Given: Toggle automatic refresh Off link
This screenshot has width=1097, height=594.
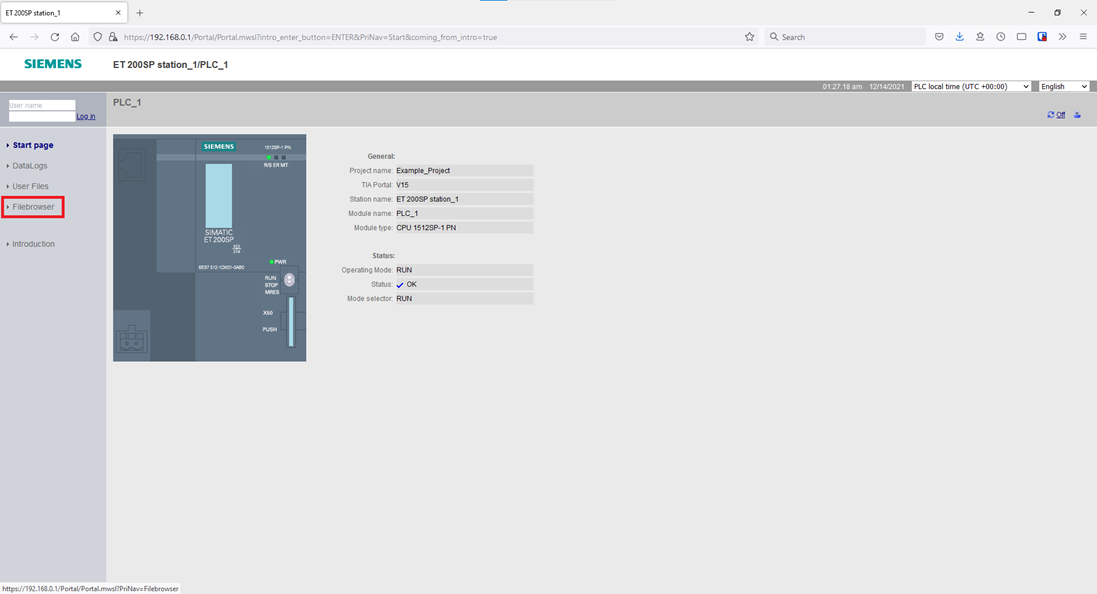Looking at the screenshot, I should 1060,115.
